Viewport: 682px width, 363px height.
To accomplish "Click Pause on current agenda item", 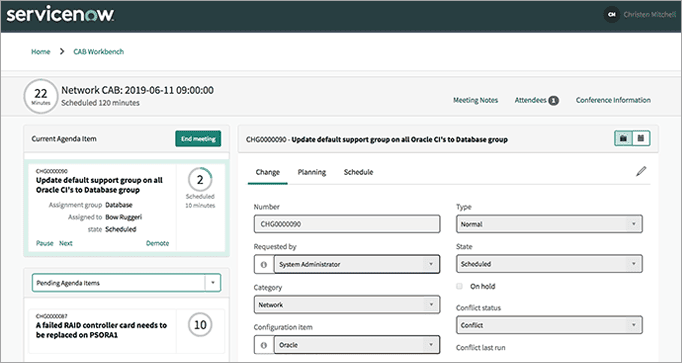I will point(44,243).
